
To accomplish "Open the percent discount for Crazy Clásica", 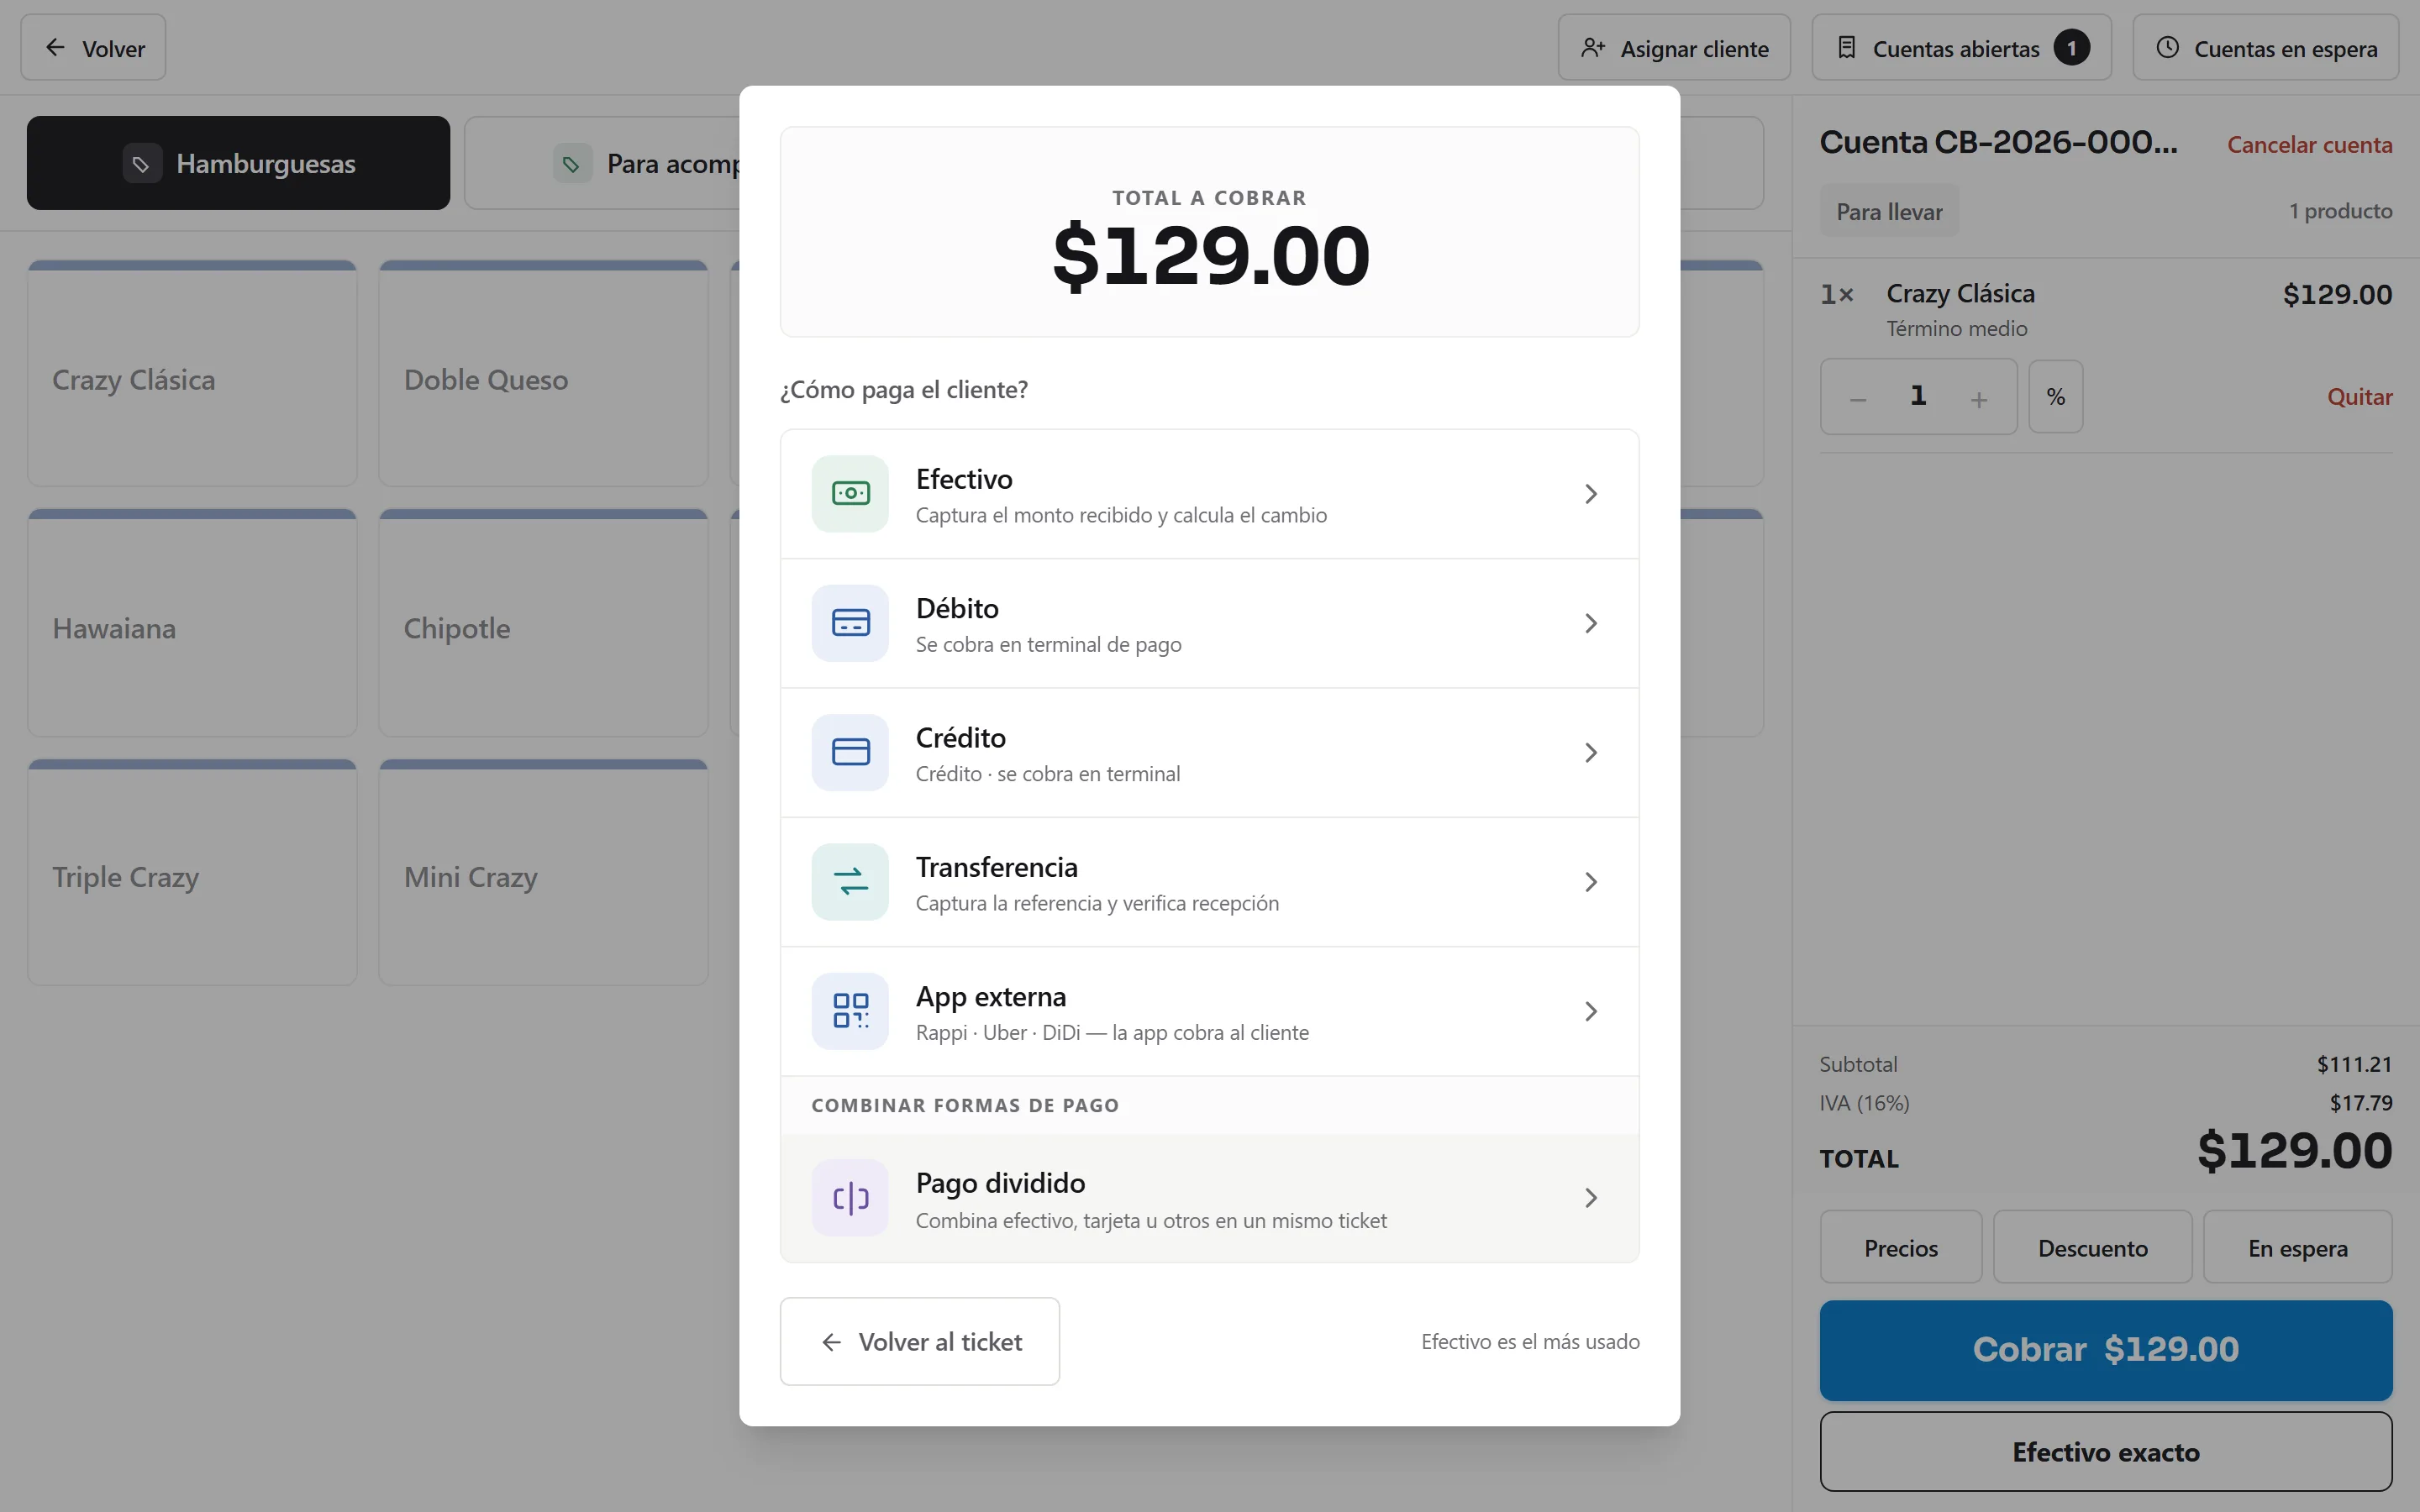I will [2055, 396].
